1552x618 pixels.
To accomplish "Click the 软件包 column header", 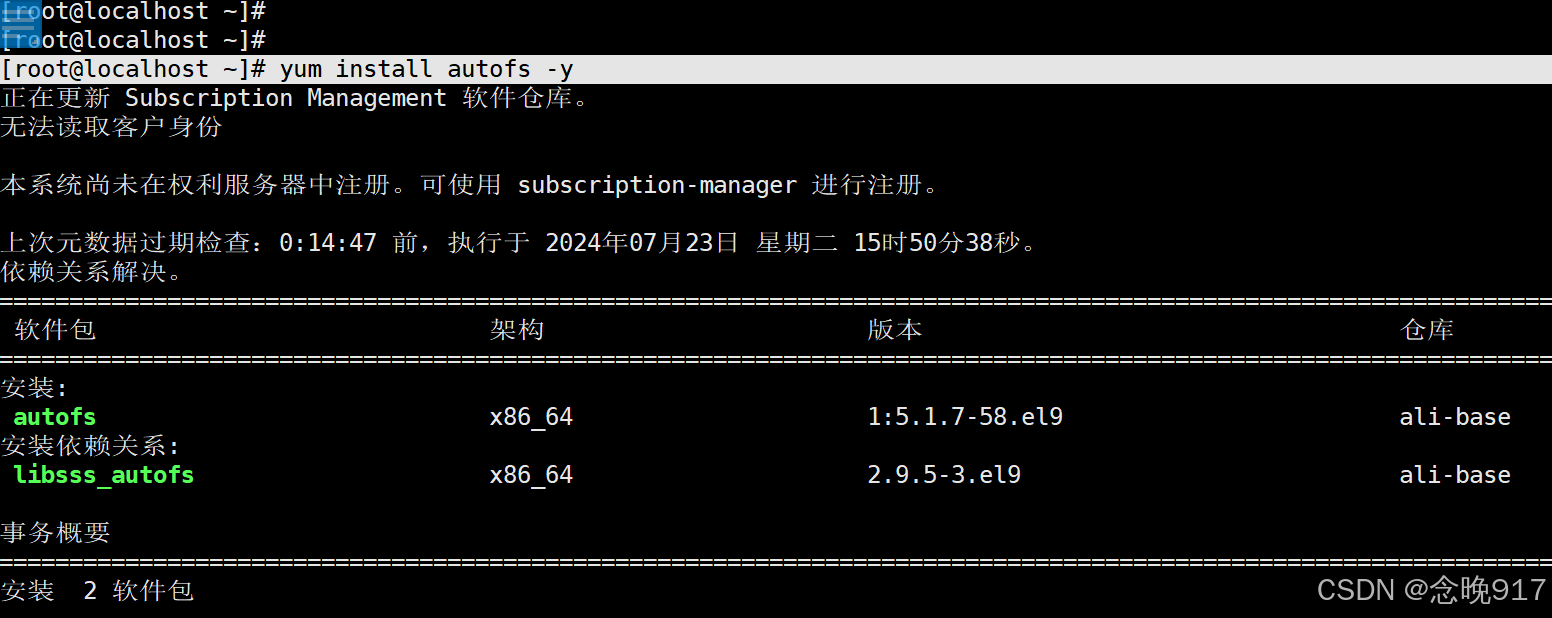I will coord(55,330).
